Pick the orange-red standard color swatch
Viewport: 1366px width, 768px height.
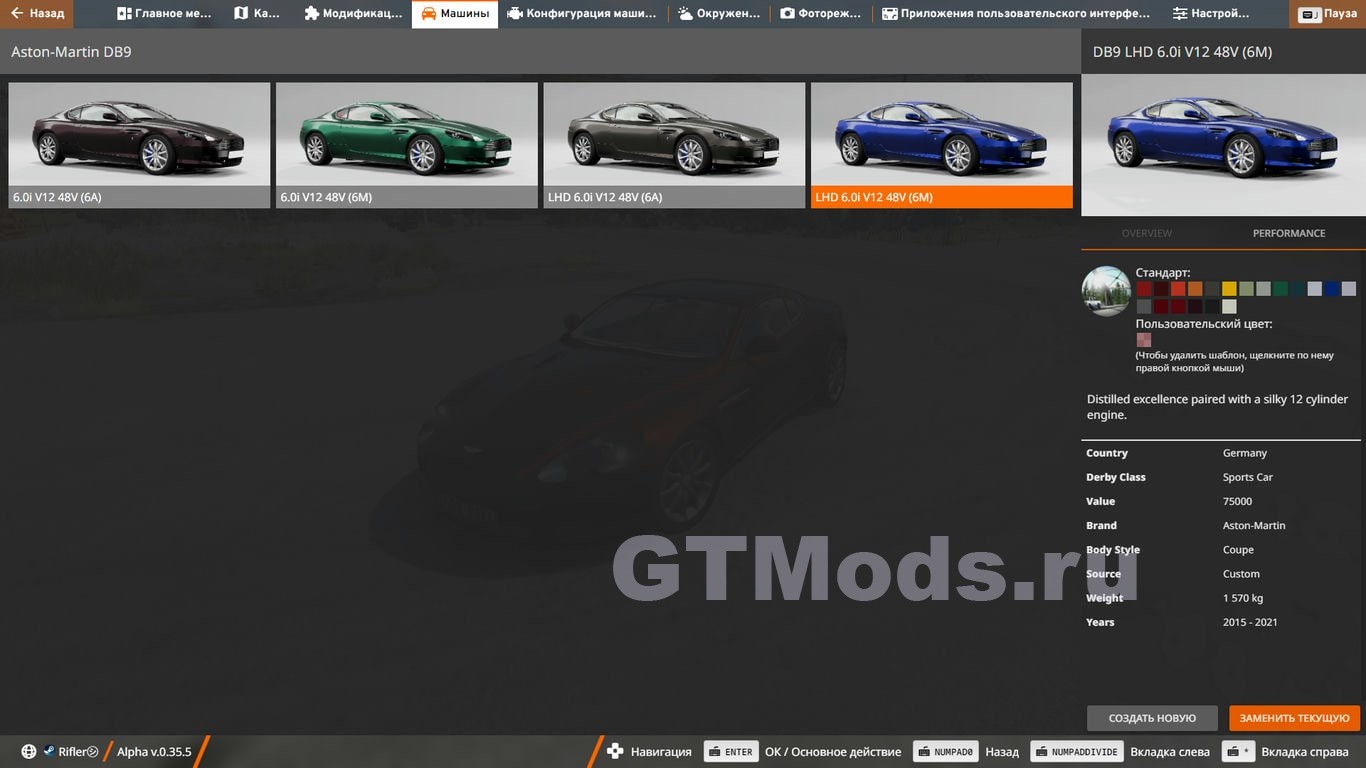[1178, 289]
